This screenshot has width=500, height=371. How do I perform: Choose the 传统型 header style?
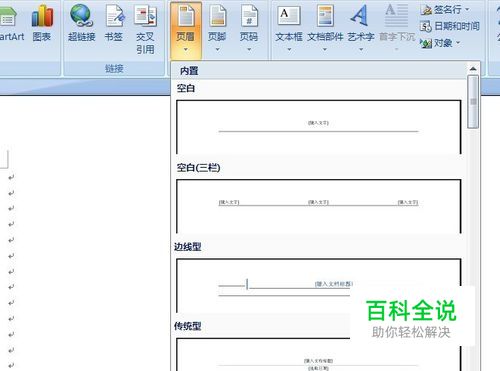click(319, 354)
